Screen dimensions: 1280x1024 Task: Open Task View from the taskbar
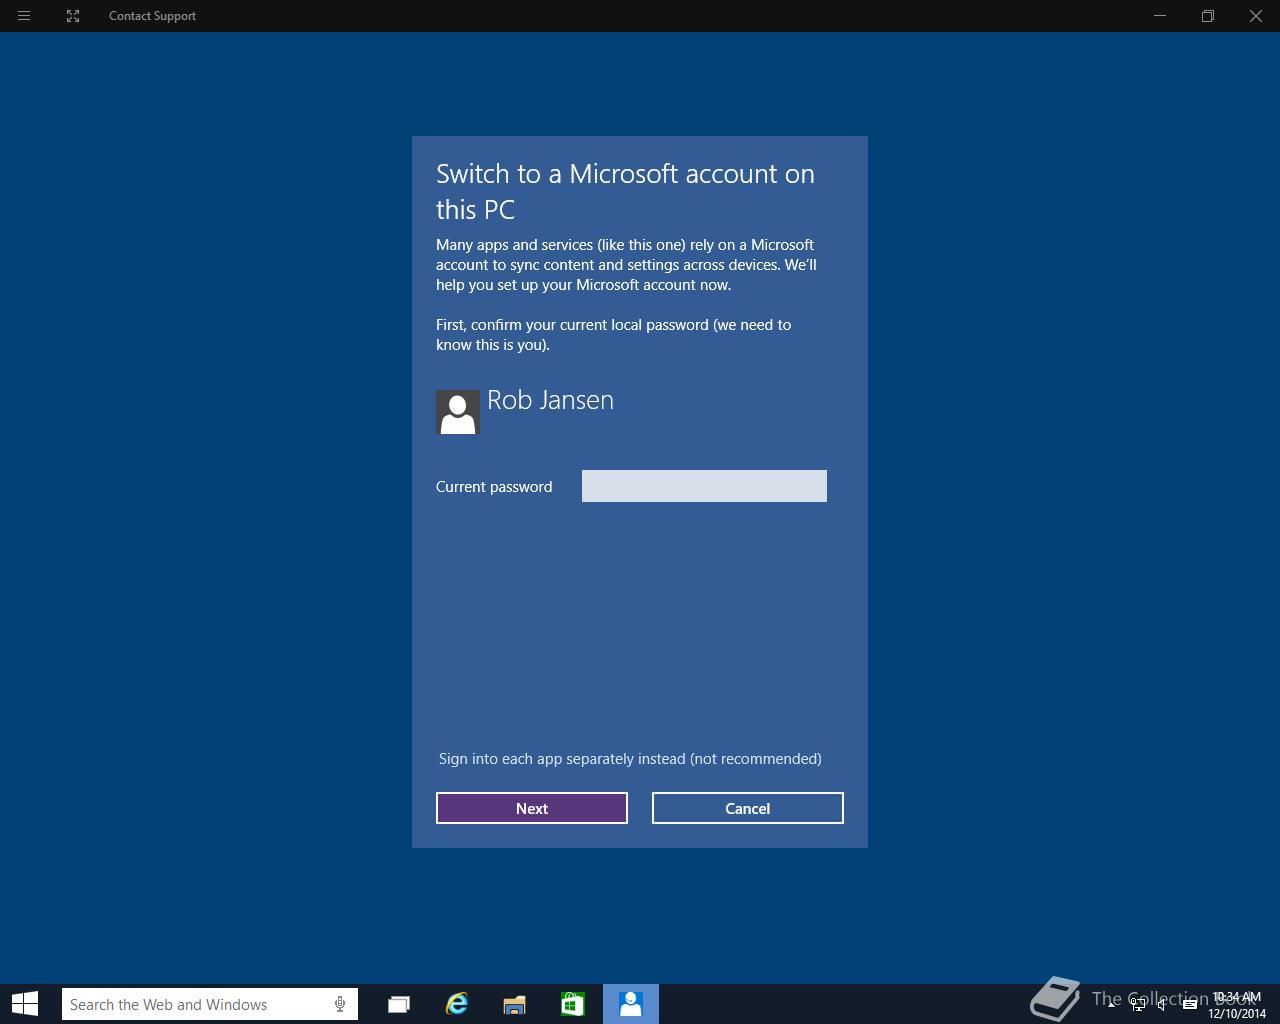pos(399,1004)
